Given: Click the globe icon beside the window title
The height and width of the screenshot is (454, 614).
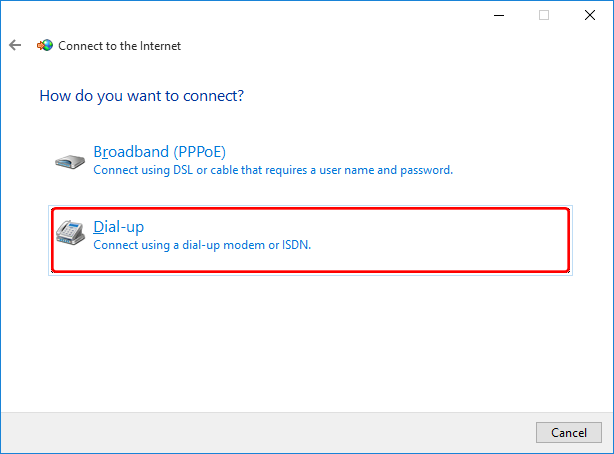Looking at the screenshot, I should click(x=45, y=45).
